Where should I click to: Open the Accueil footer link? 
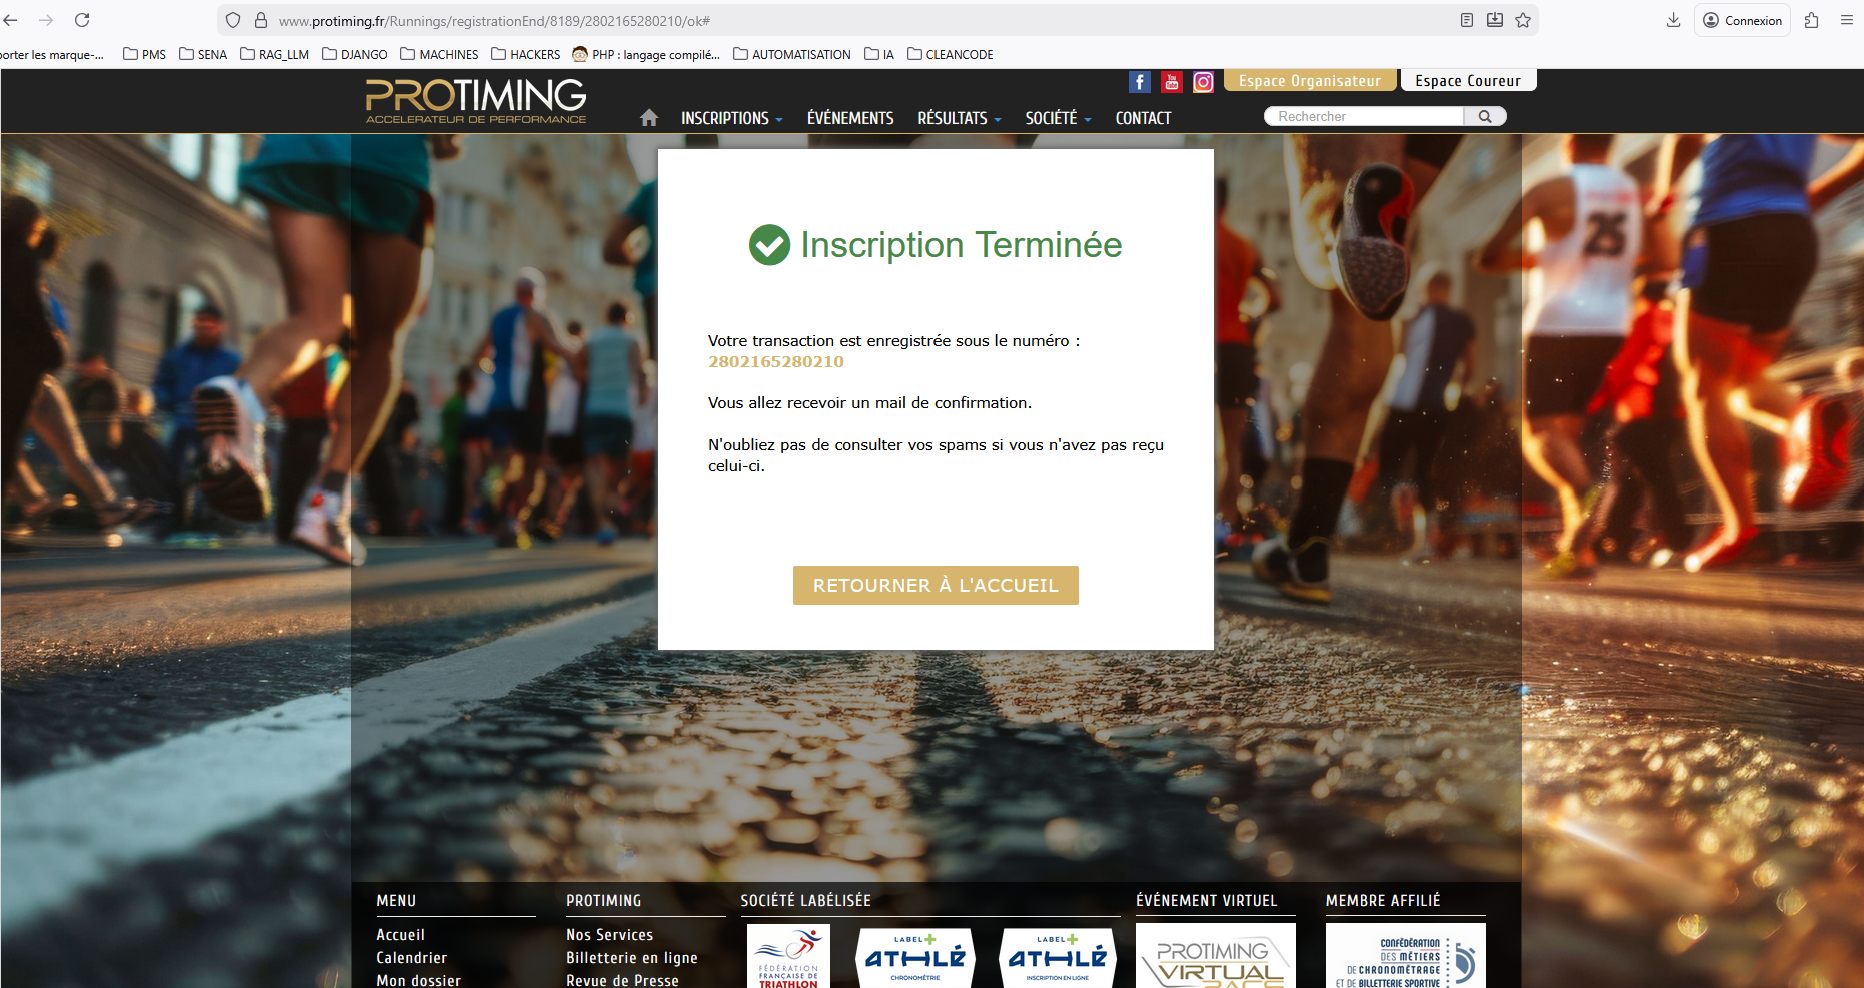[400, 935]
